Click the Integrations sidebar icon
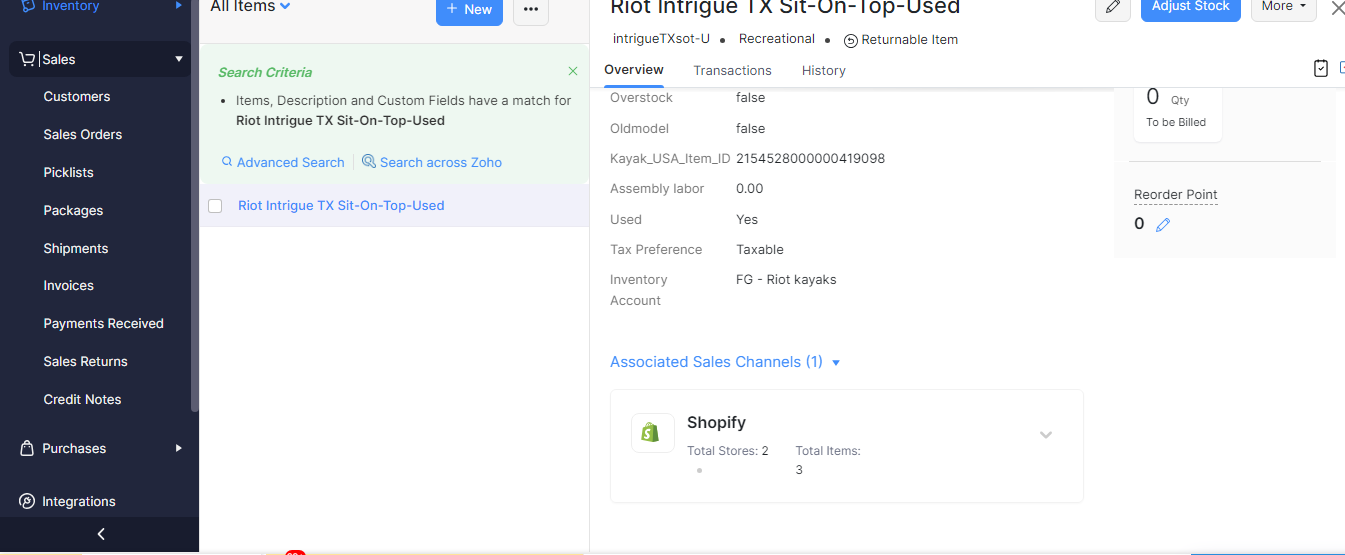The image size is (1345, 555). (x=28, y=501)
